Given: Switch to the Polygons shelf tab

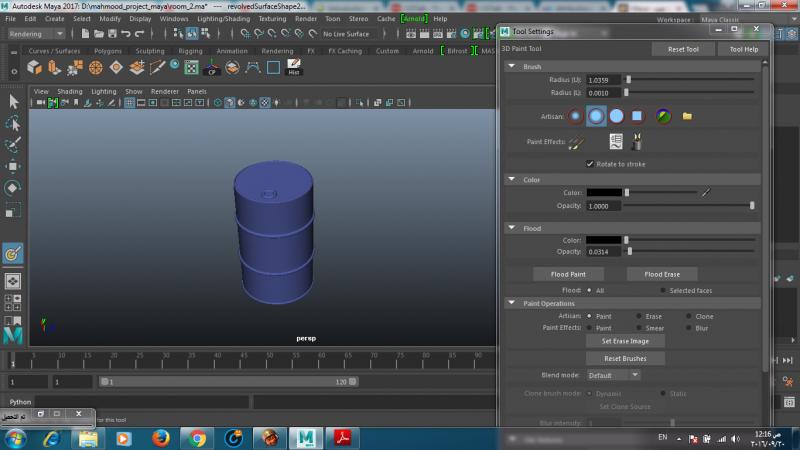Looking at the screenshot, I should tap(108, 51).
